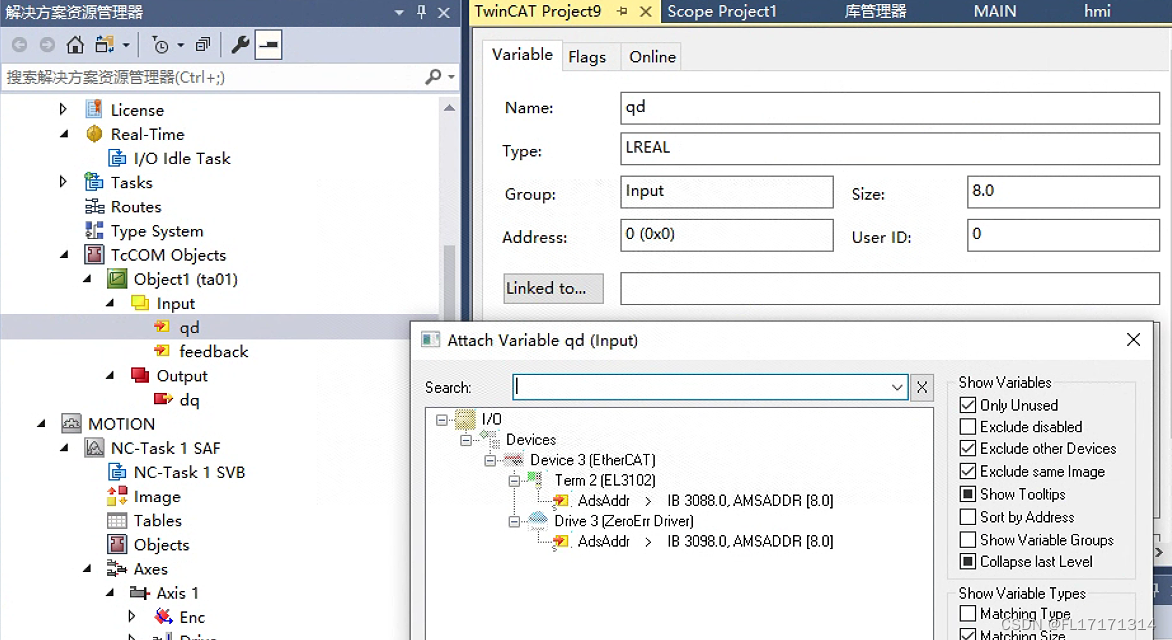
Task: Click the Linked to... button
Action: tap(553, 289)
